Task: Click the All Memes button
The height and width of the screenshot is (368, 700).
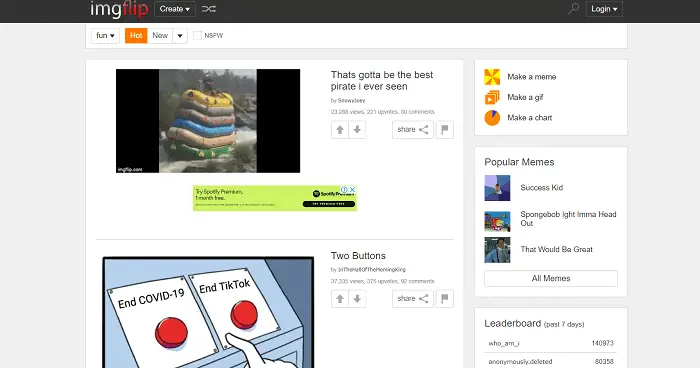Action: 551,278
